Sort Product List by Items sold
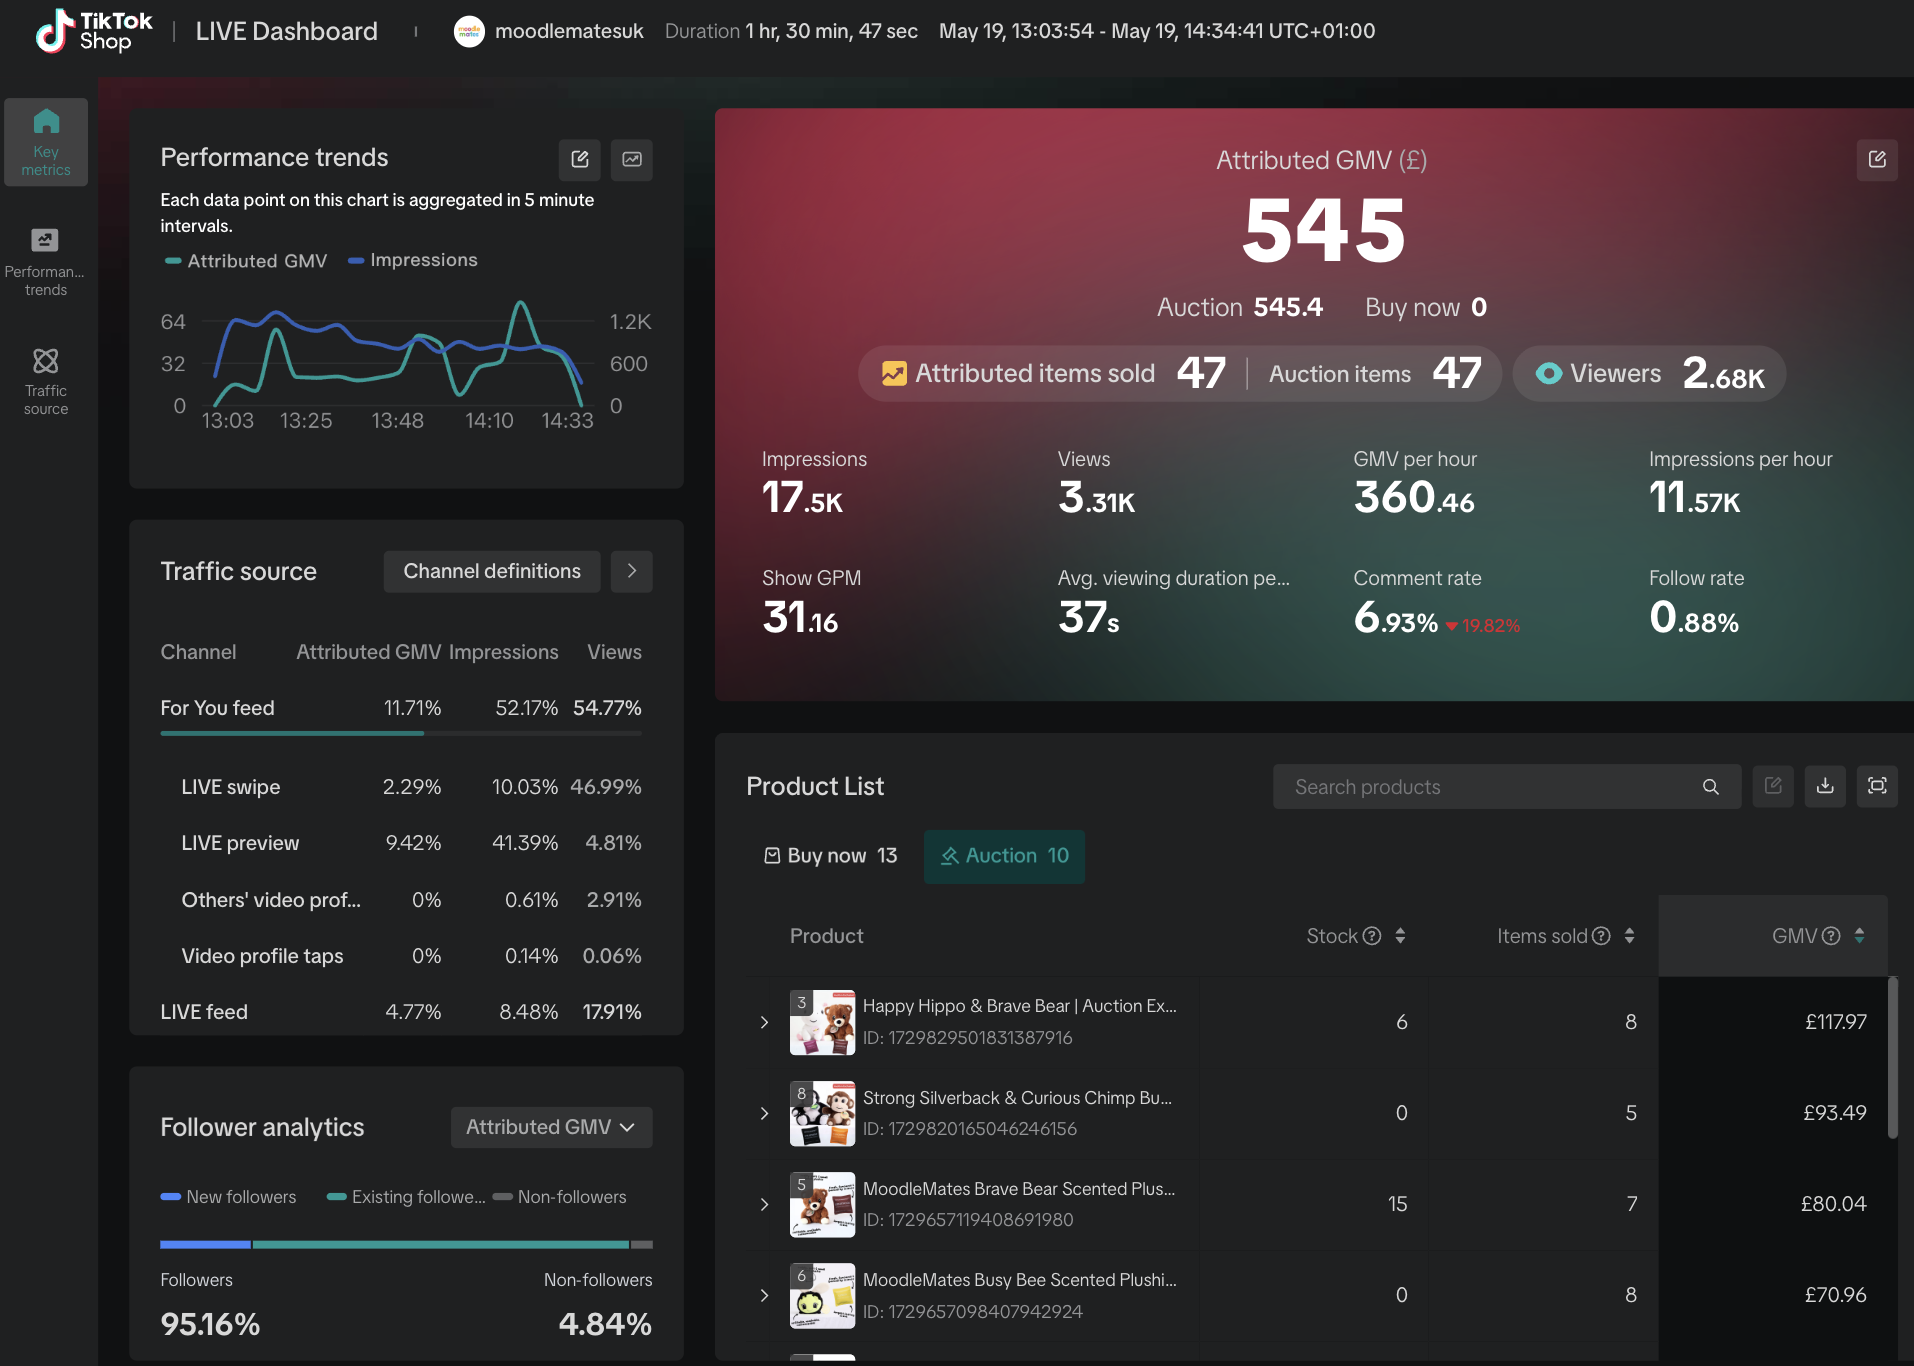The width and height of the screenshot is (1914, 1366). pos(1630,936)
